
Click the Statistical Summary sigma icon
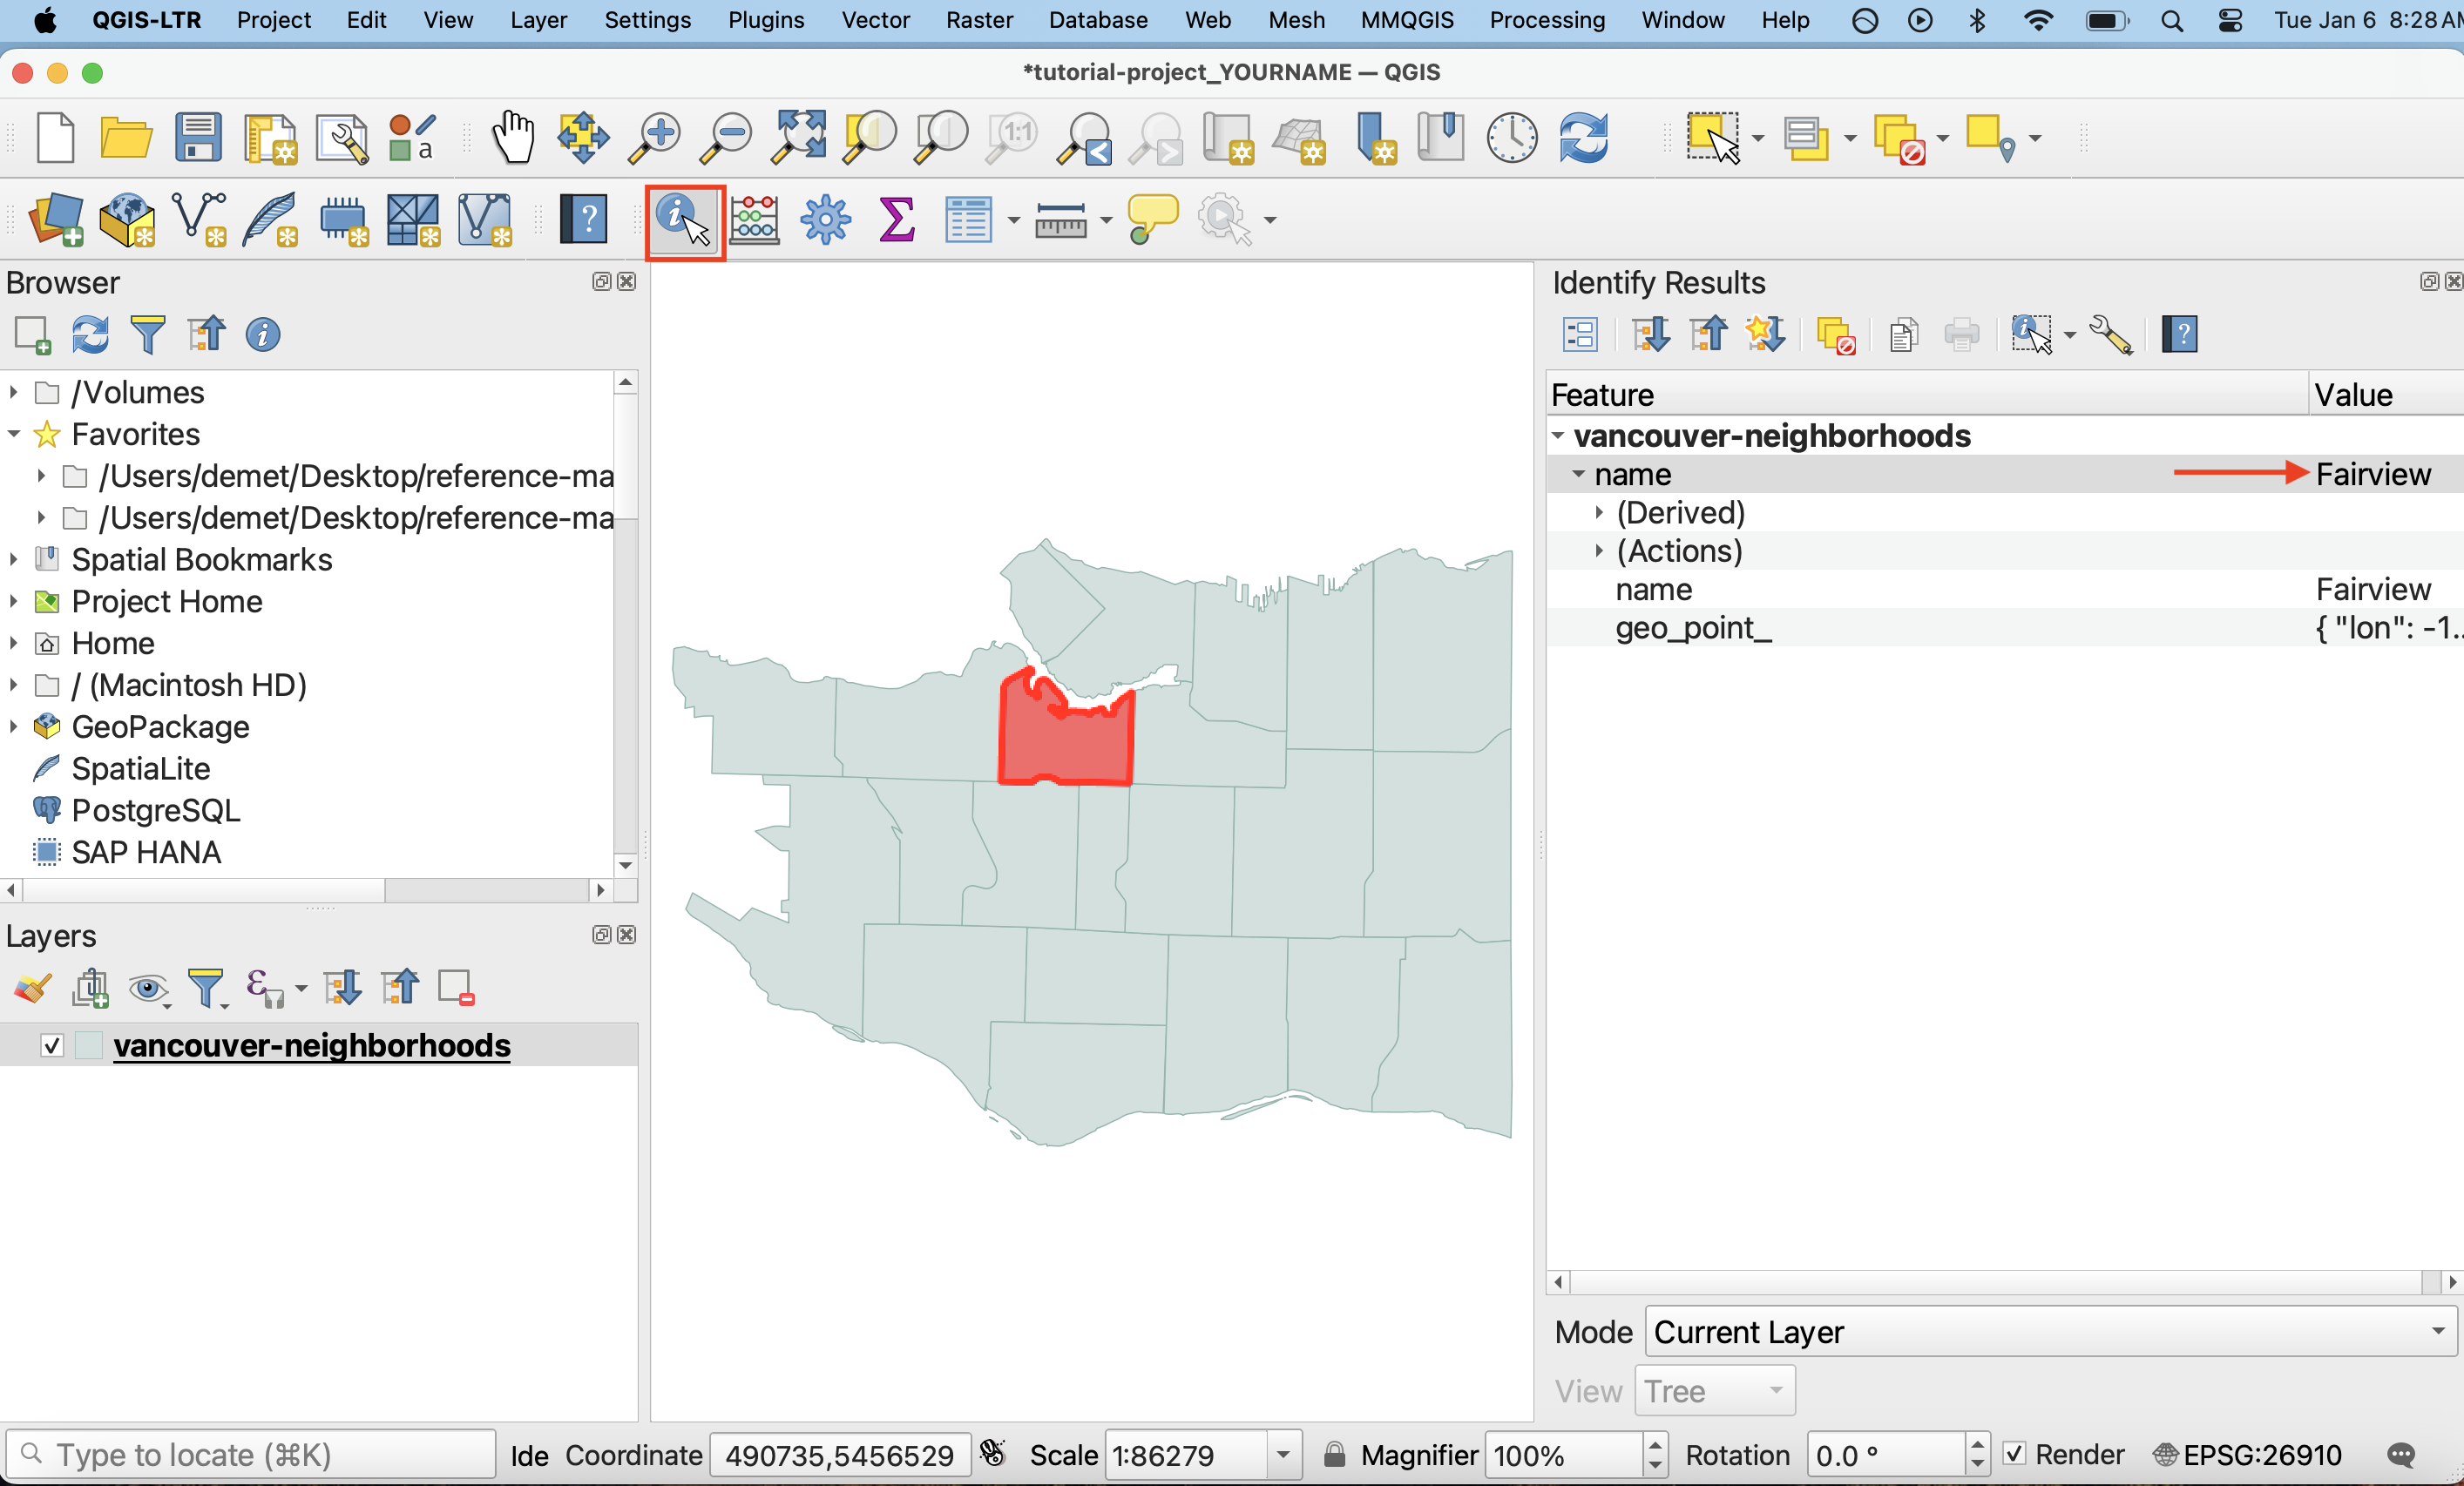click(896, 220)
